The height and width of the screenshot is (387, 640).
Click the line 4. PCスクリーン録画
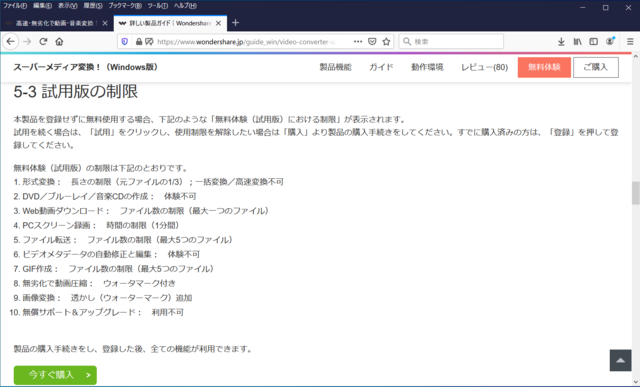click(96, 225)
